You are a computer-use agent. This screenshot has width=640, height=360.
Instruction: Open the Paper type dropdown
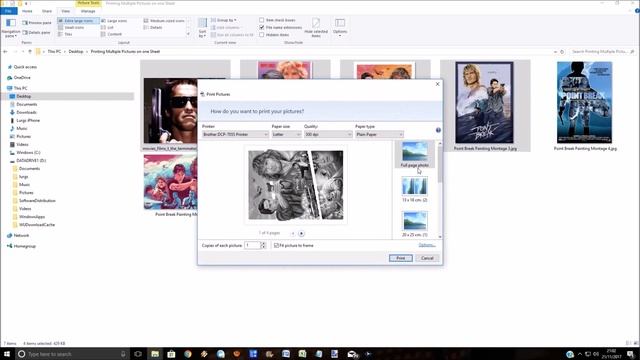379,134
